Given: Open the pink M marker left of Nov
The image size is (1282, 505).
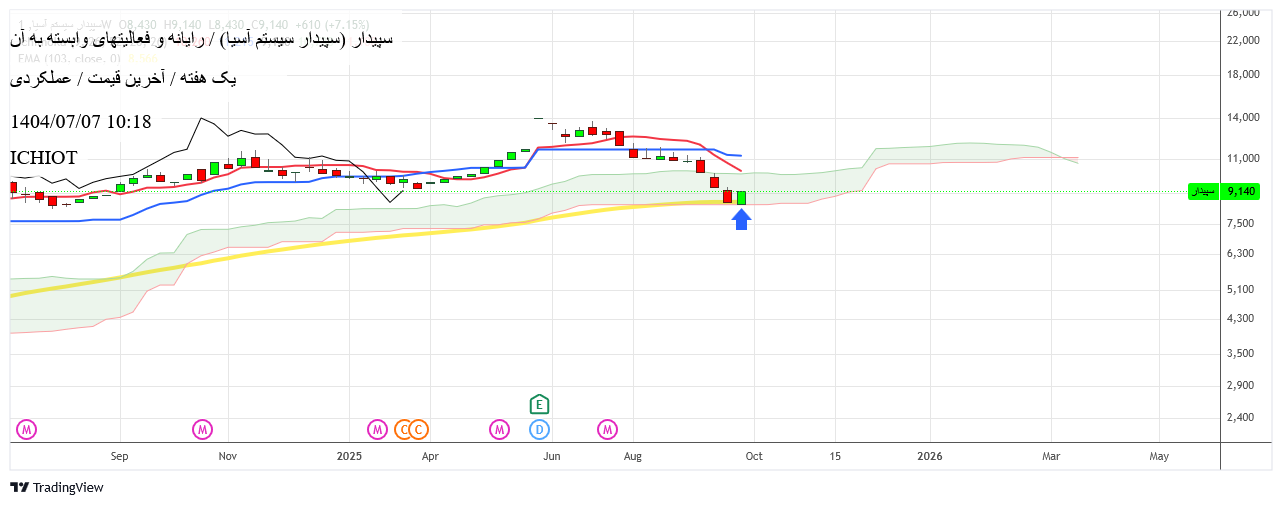Looking at the screenshot, I should point(203,430).
